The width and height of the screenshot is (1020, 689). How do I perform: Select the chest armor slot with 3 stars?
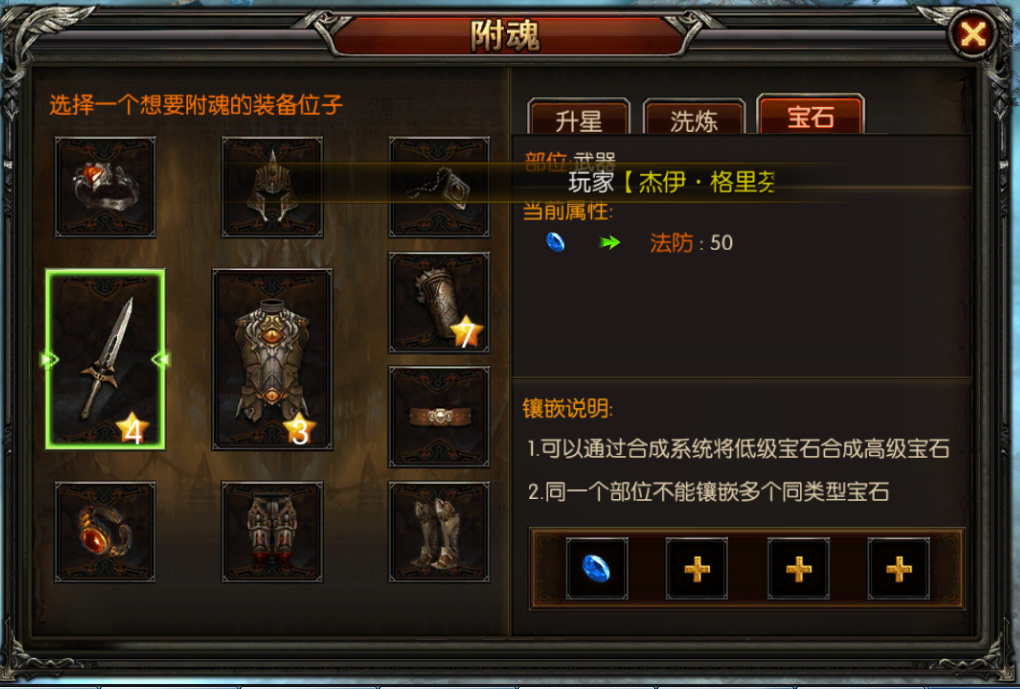click(272, 359)
